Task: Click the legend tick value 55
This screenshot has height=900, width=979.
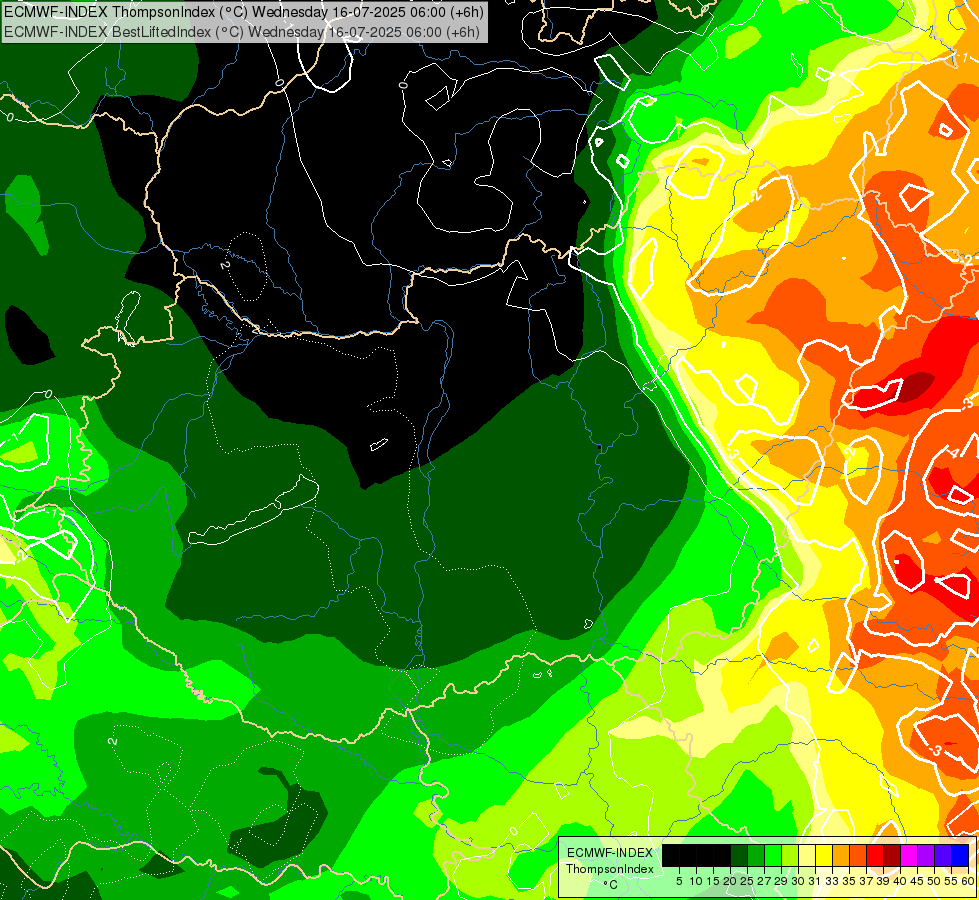Action: (952, 881)
